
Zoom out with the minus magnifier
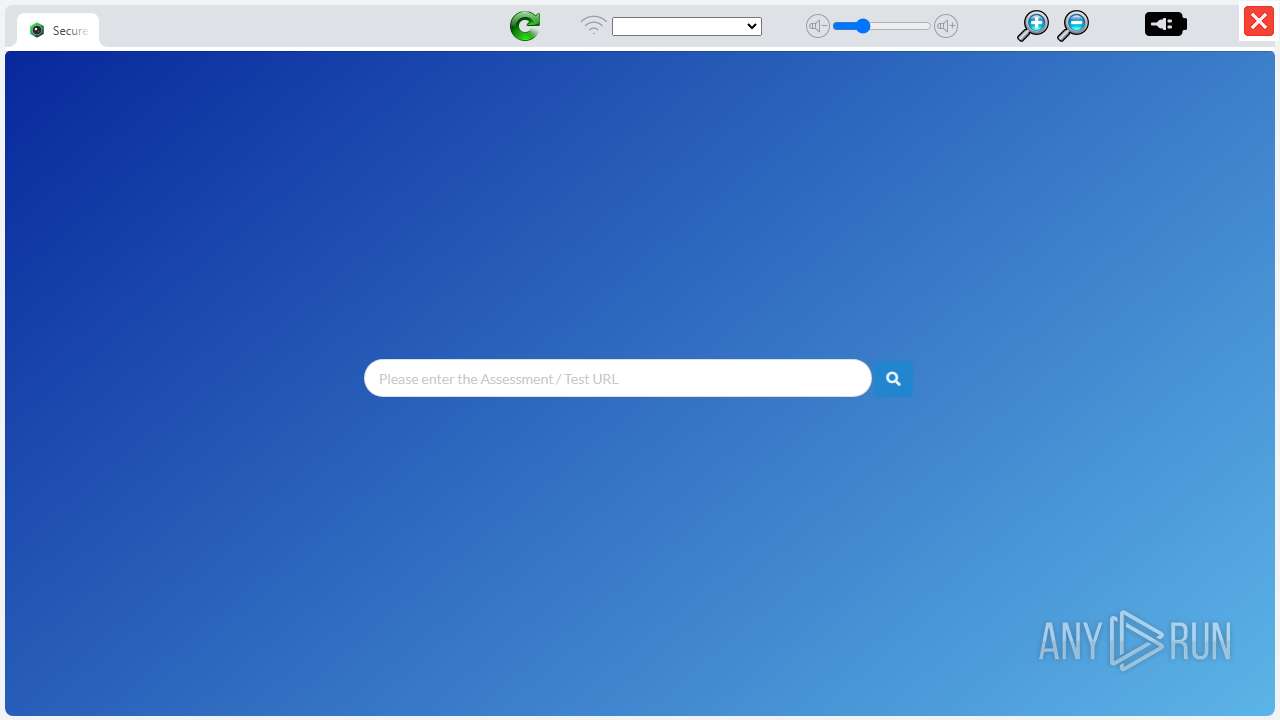pos(1073,26)
